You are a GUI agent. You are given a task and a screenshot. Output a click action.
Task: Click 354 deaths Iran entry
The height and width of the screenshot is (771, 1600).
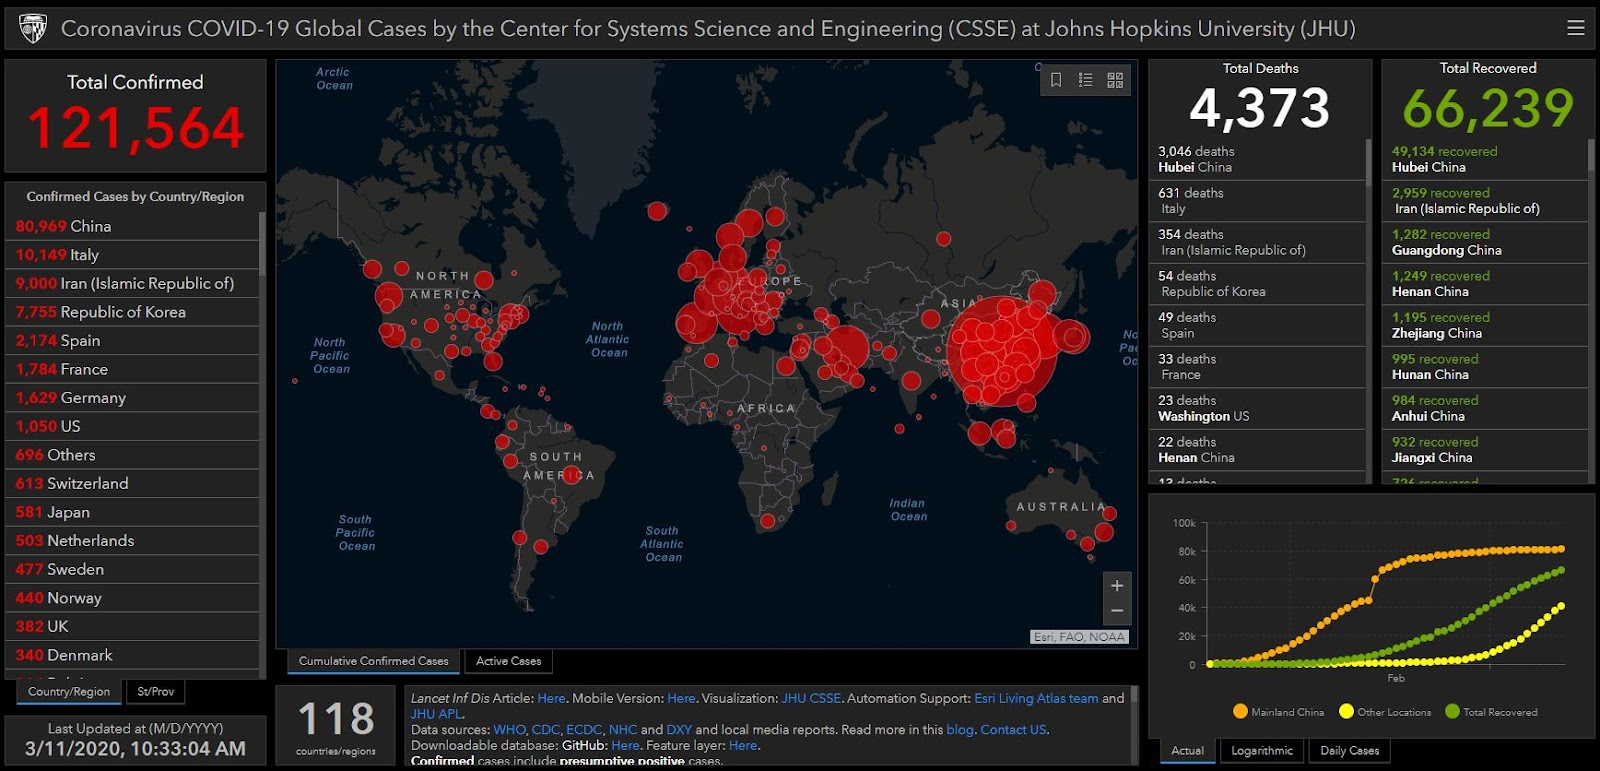(1257, 242)
